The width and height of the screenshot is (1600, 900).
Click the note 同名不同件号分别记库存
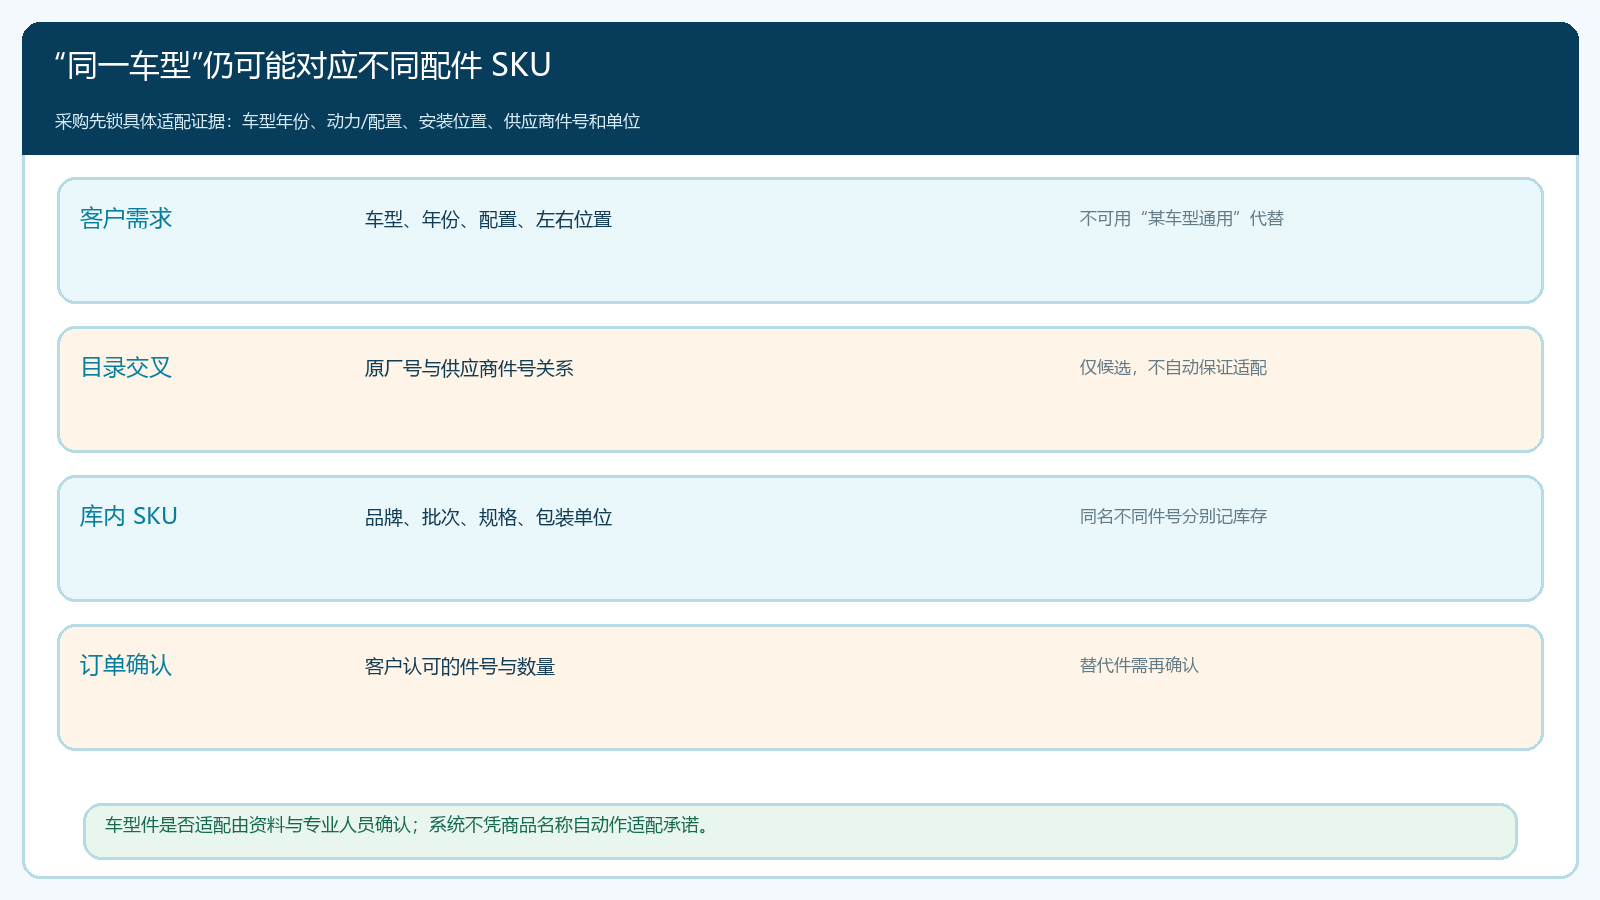[1173, 516]
